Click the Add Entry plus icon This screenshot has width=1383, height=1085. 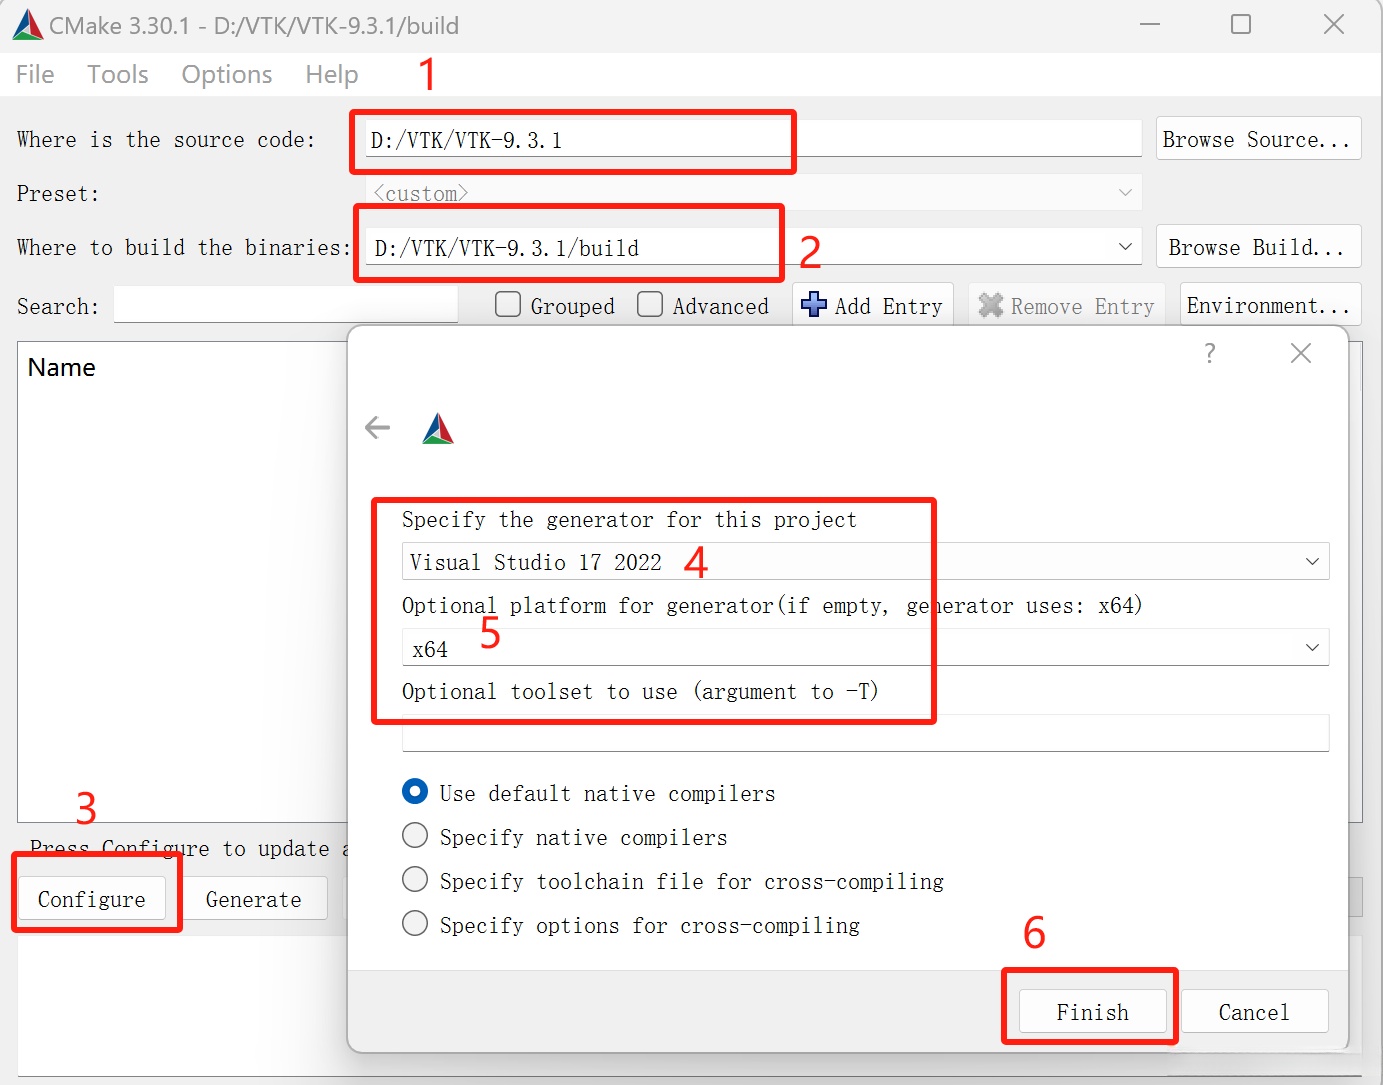(814, 305)
